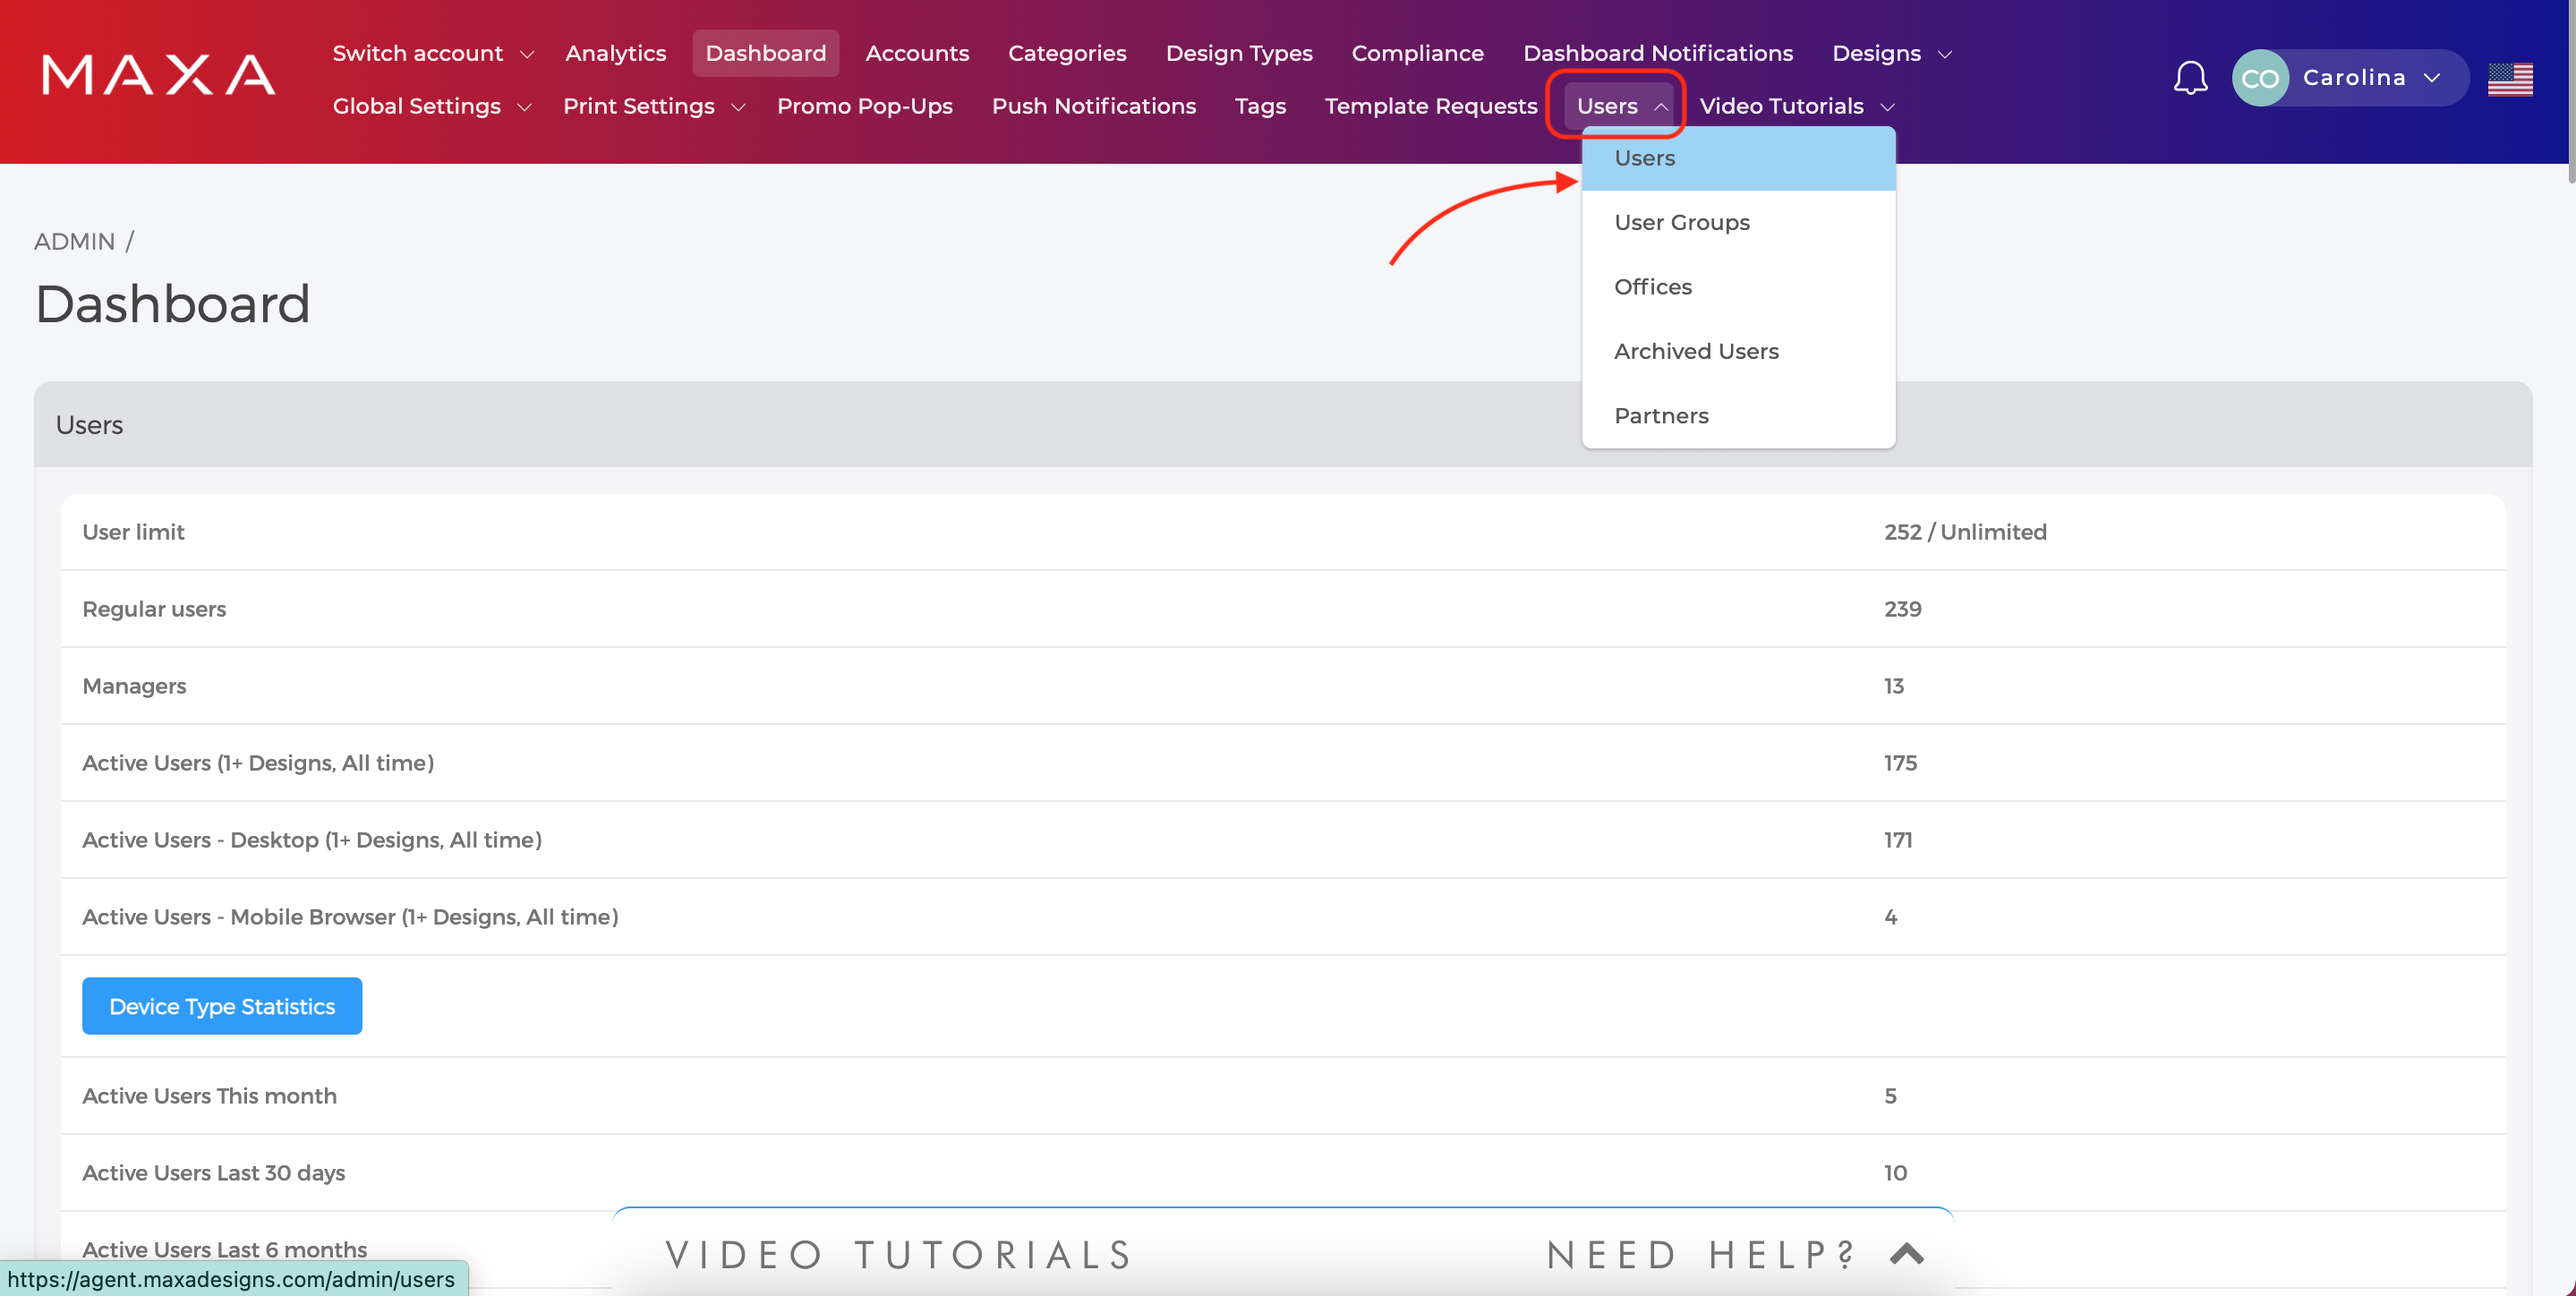
Task: Click the Device Type Statistics button
Action: (222, 1006)
